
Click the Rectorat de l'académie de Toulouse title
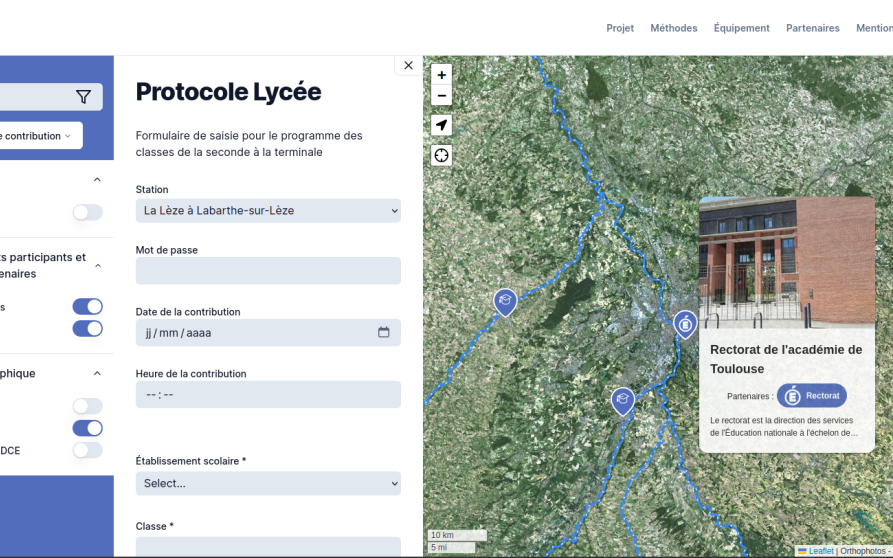tap(786, 359)
